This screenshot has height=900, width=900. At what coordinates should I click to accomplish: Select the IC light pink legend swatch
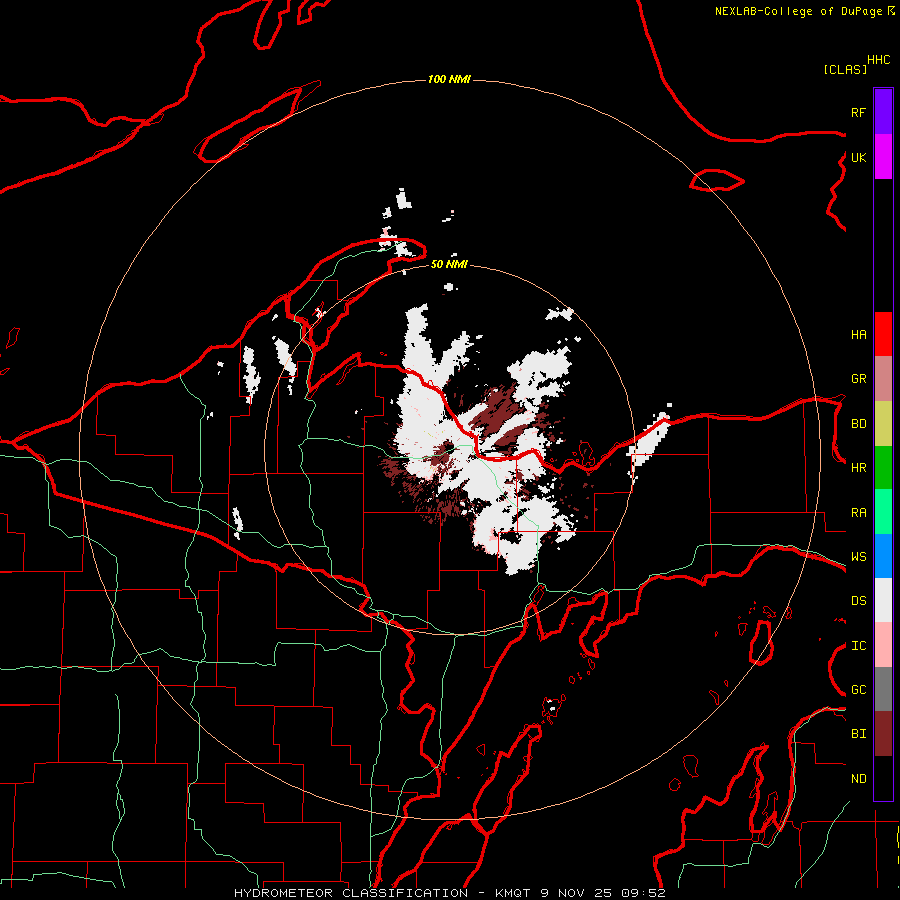pos(883,645)
